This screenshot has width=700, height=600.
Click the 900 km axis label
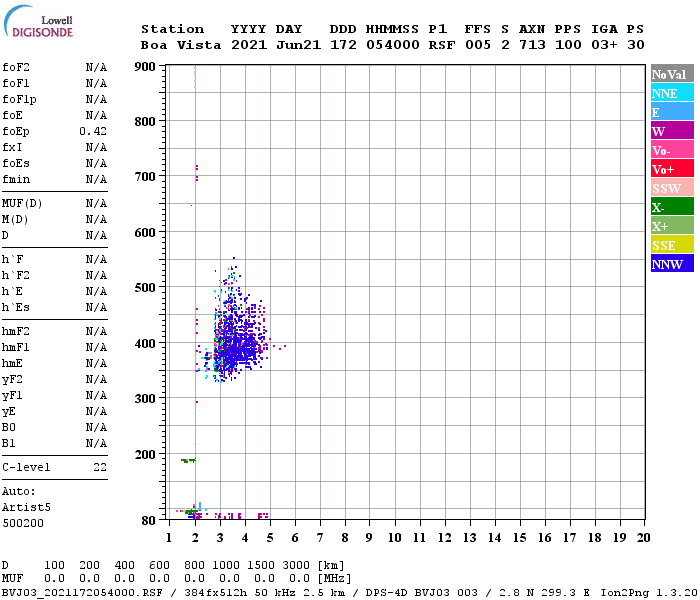click(x=145, y=67)
